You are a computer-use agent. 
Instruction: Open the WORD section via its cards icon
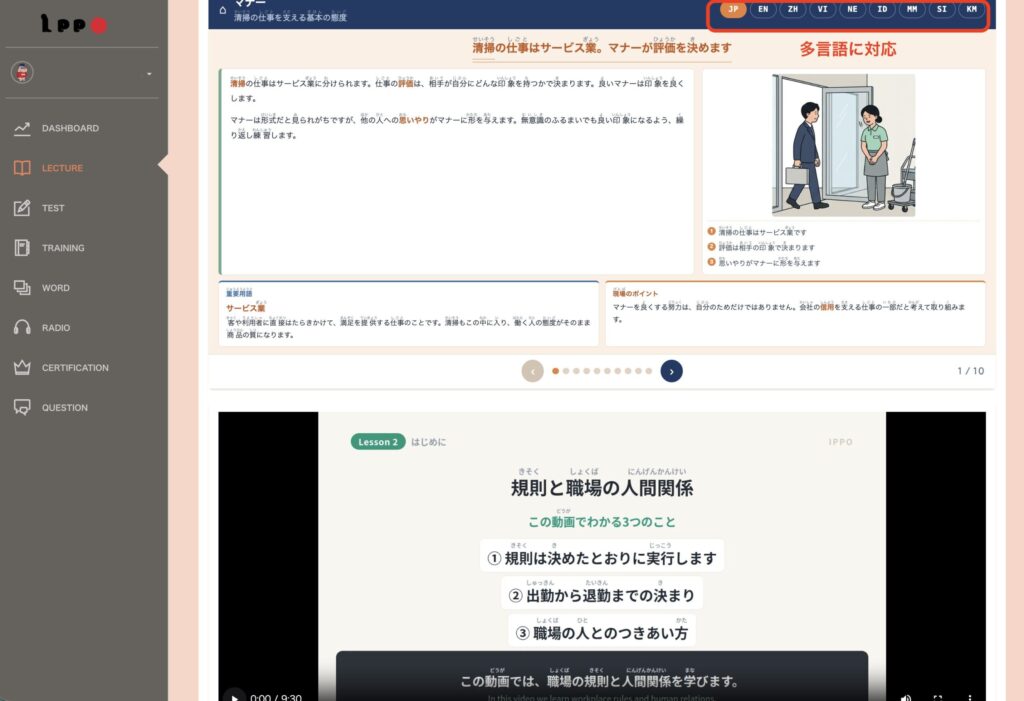(22, 287)
